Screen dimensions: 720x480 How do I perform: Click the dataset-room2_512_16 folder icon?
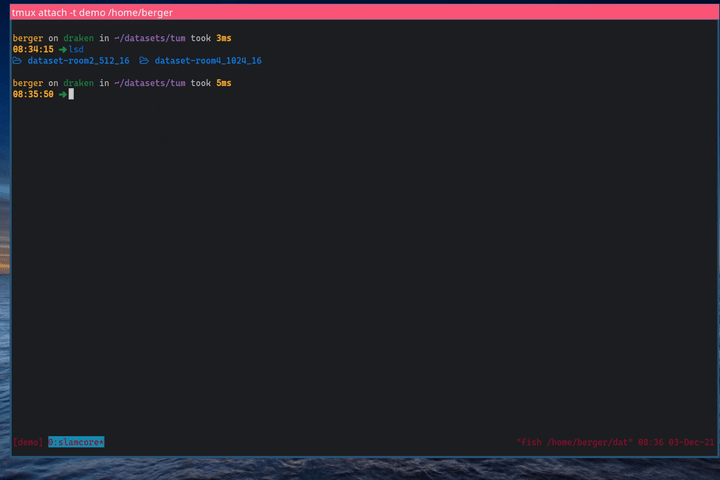coord(17,61)
